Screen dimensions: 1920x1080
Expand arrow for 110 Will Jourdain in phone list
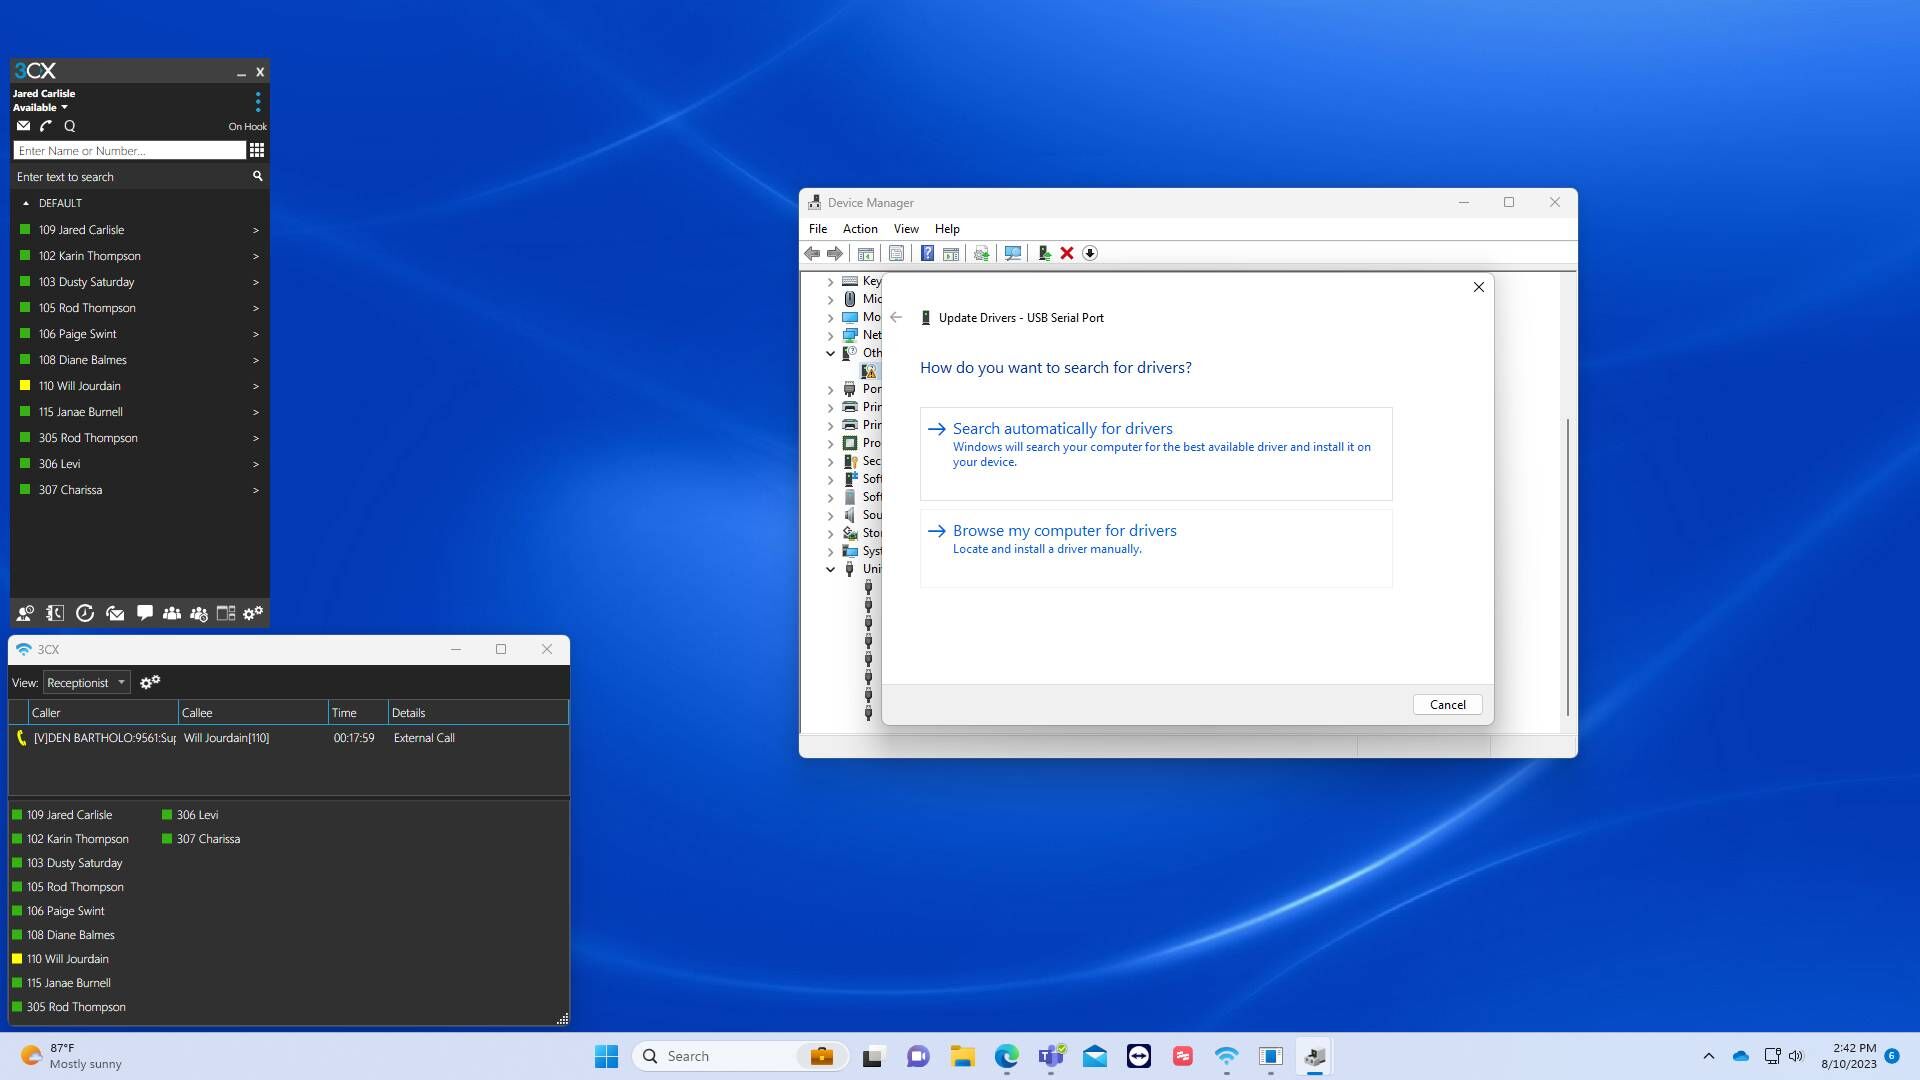[x=256, y=387]
